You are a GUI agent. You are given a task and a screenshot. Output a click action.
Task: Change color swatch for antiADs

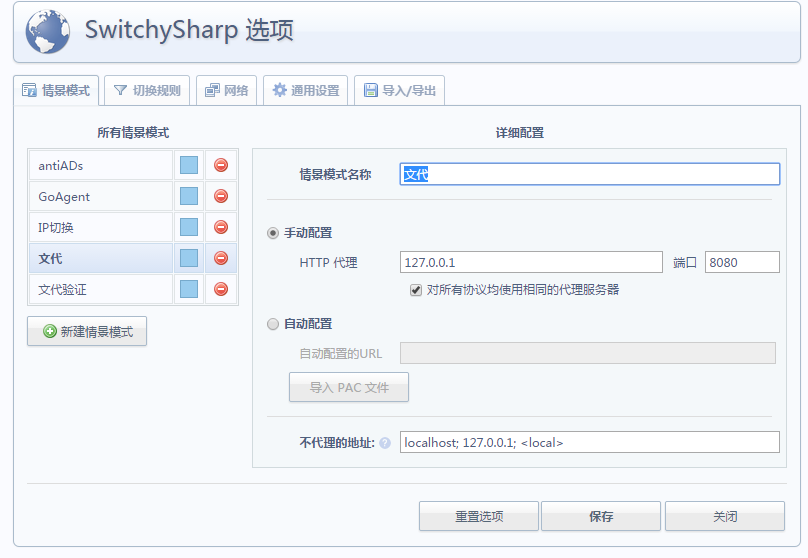tap(189, 165)
